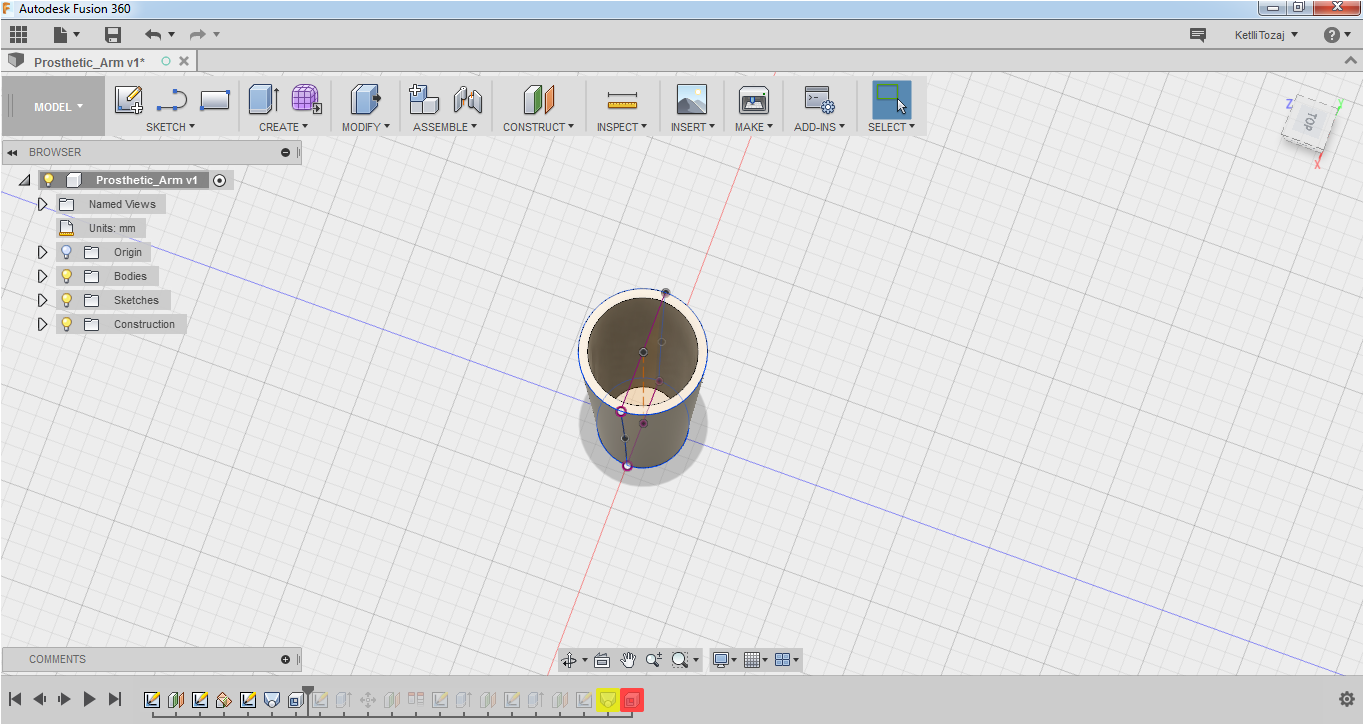The height and width of the screenshot is (724, 1370).
Task: Click the 3D Print make icon
Action: (x=754, y=100)
